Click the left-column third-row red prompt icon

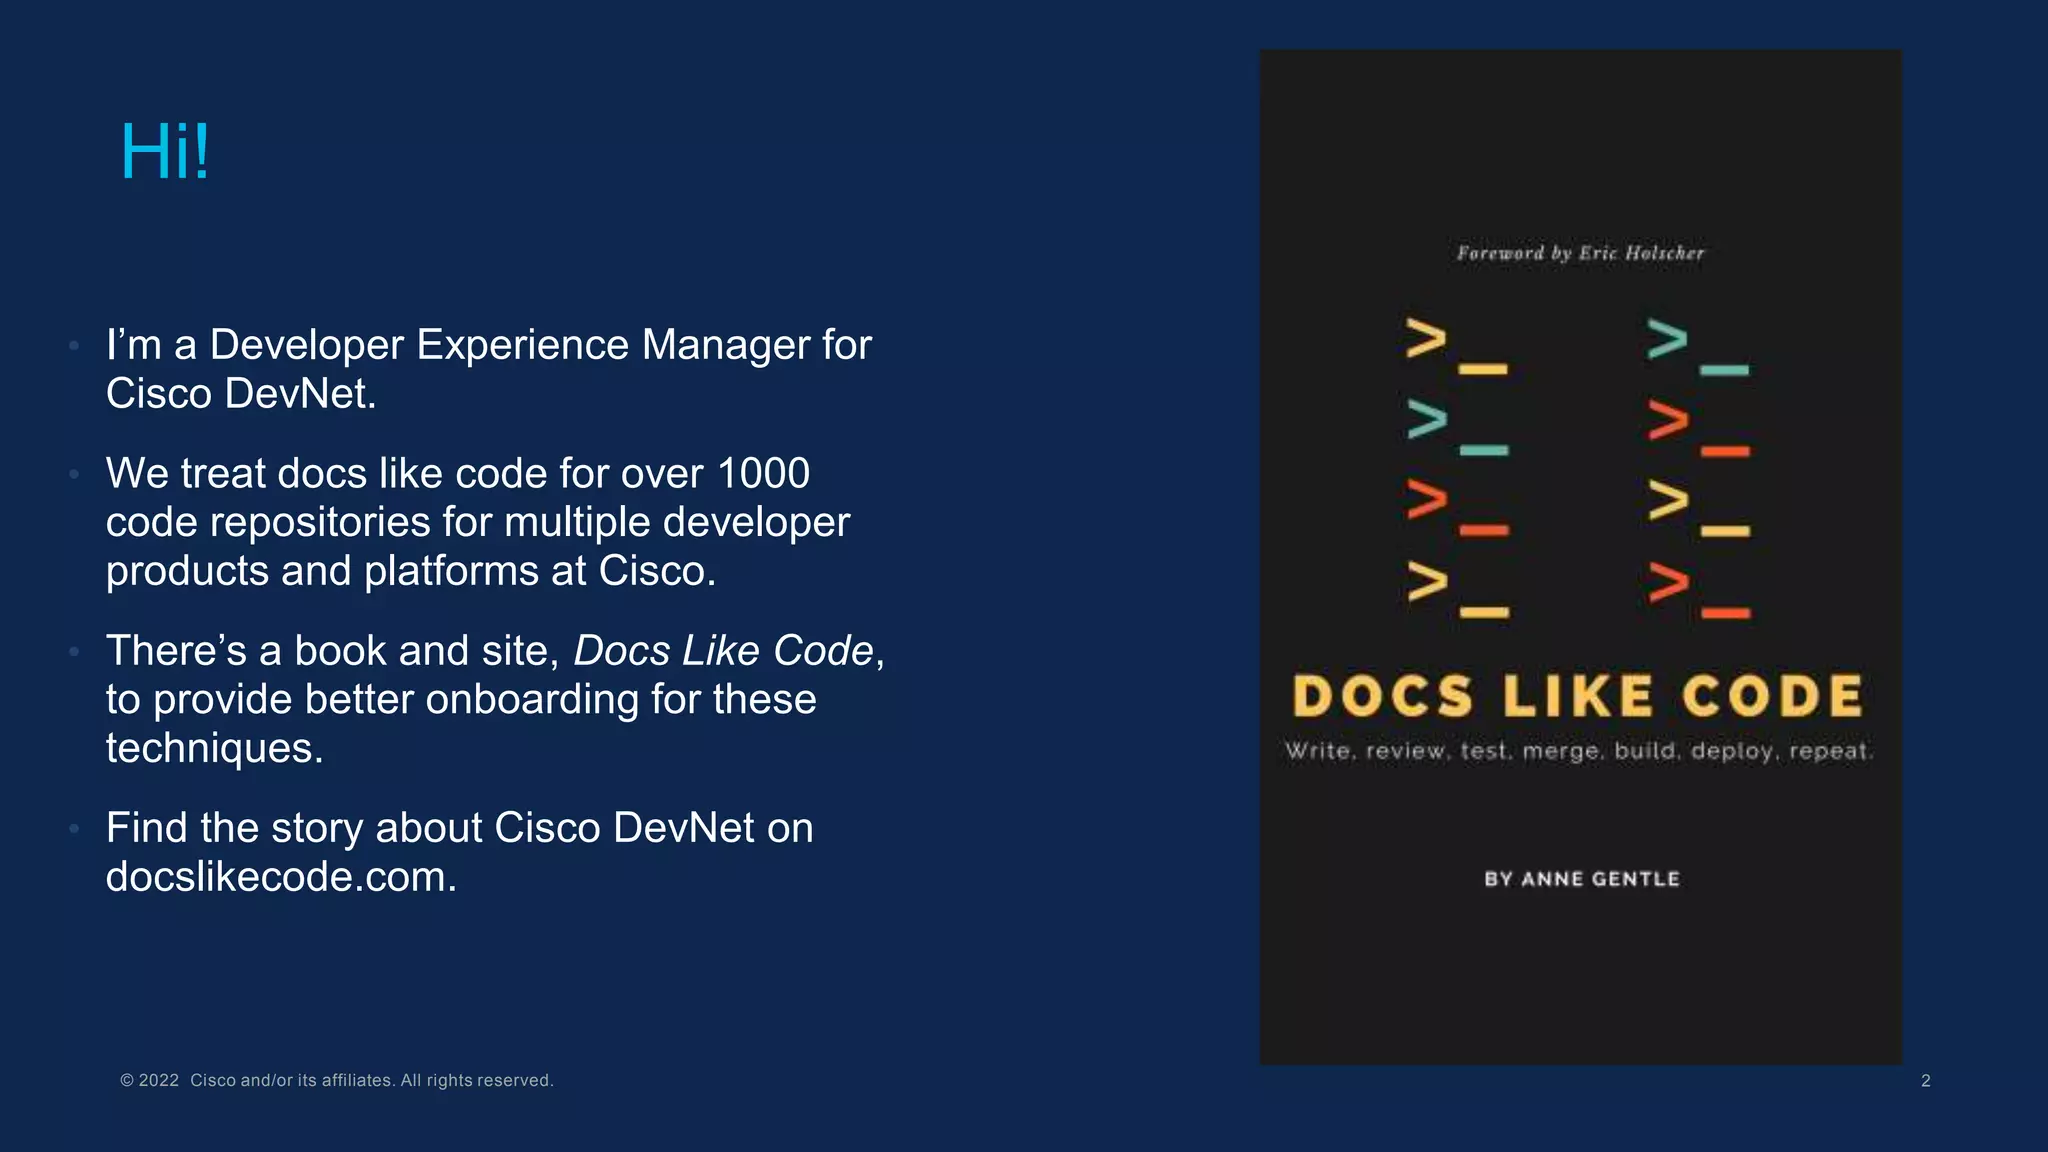tap(1456, 507)
